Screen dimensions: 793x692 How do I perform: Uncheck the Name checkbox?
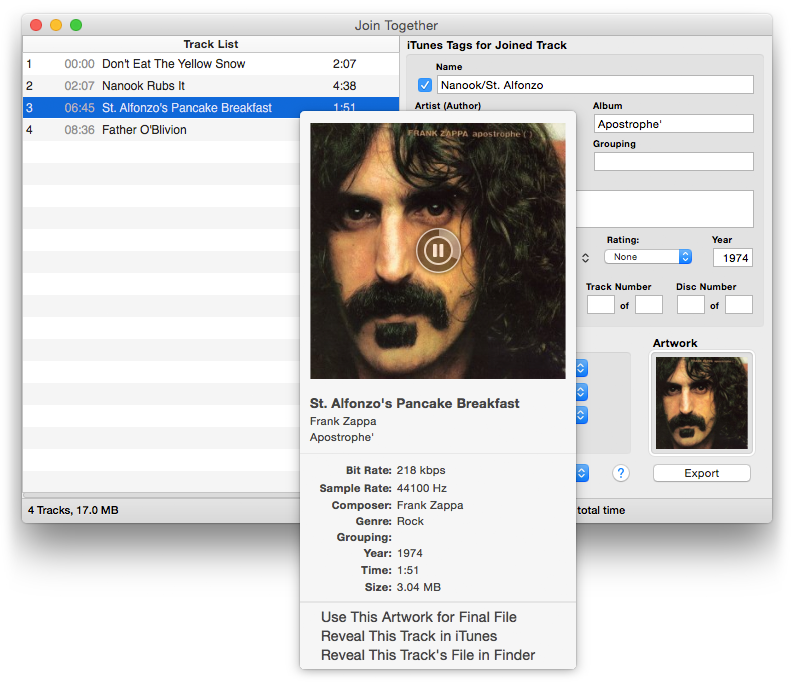click(x=425, y=85)
